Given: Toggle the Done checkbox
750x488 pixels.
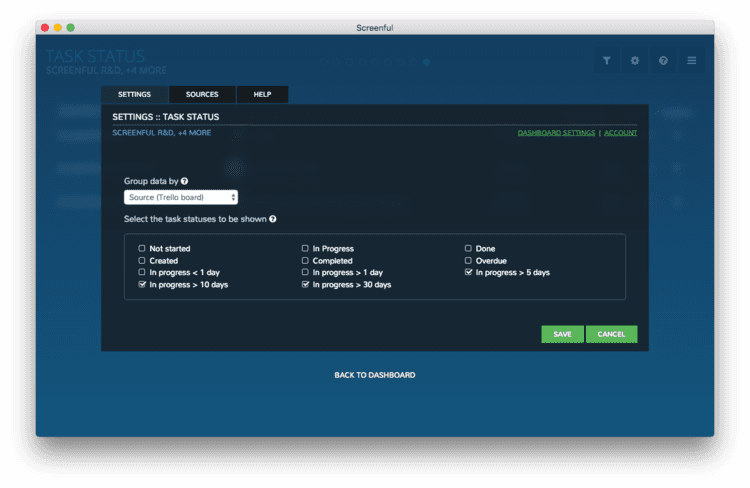Looking at the screenshot, I should point(468,248).
